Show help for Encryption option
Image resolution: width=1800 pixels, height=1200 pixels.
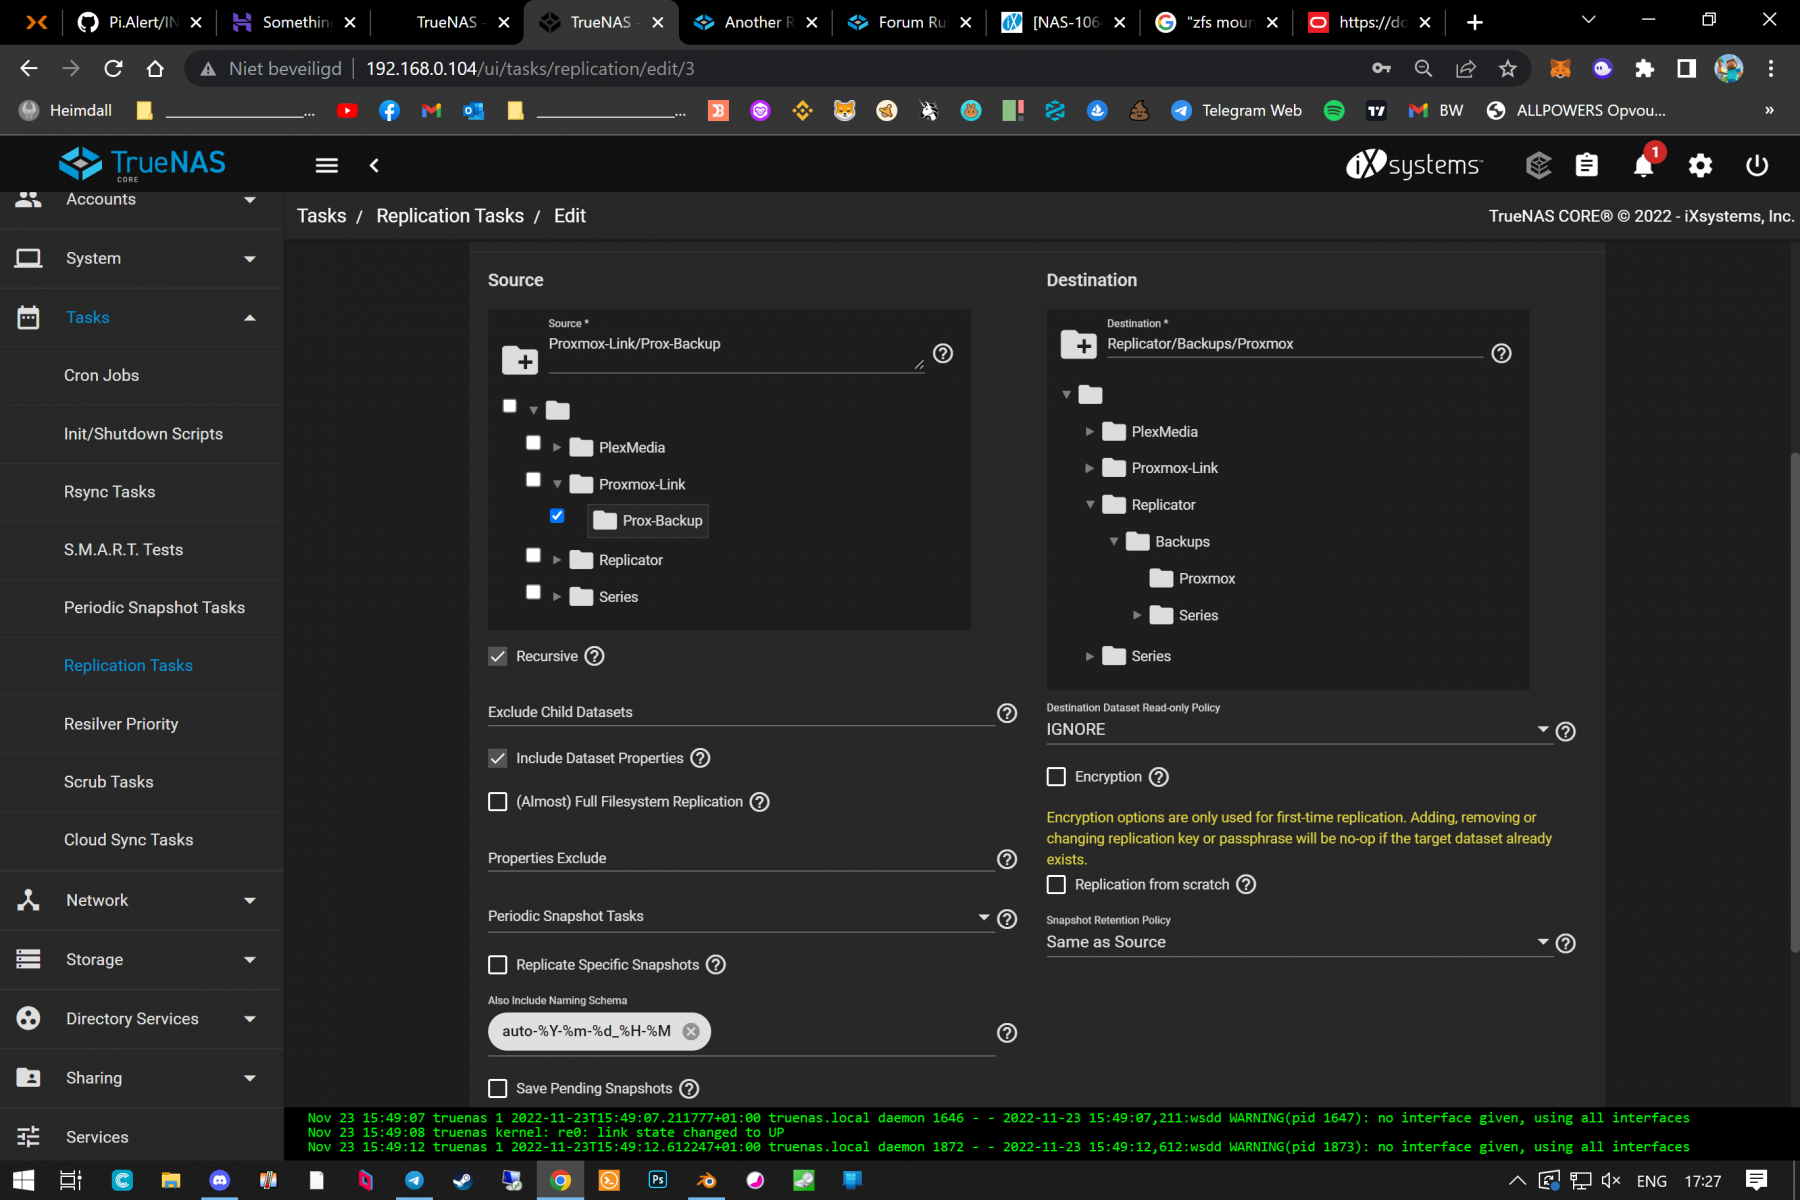1158,777
